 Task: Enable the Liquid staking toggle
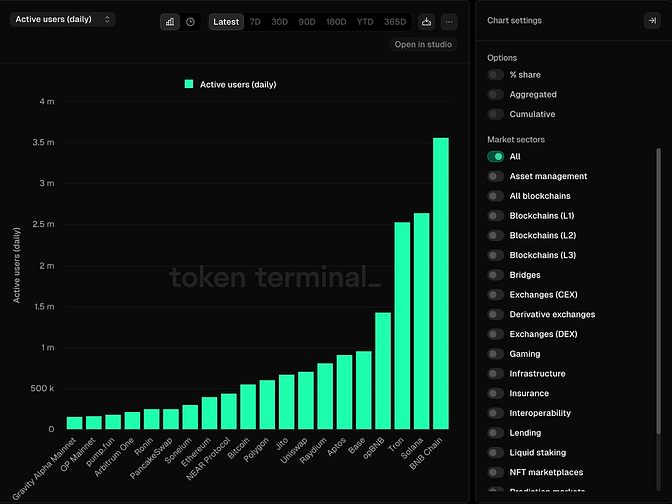[495, 452]
